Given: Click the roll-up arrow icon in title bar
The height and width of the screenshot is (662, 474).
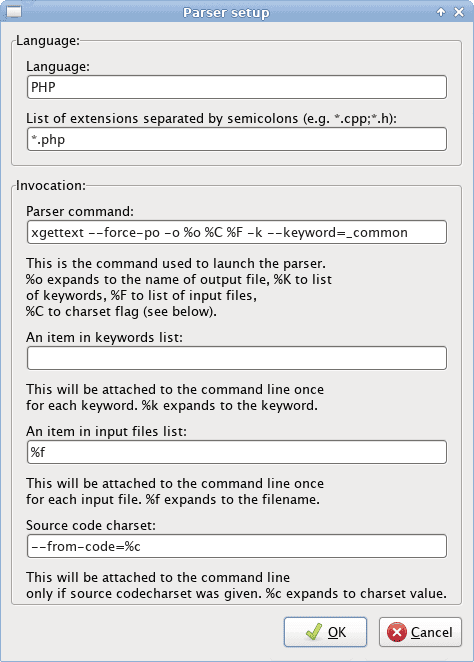Looking at the screenshot, I should click(x=441, y=12).
